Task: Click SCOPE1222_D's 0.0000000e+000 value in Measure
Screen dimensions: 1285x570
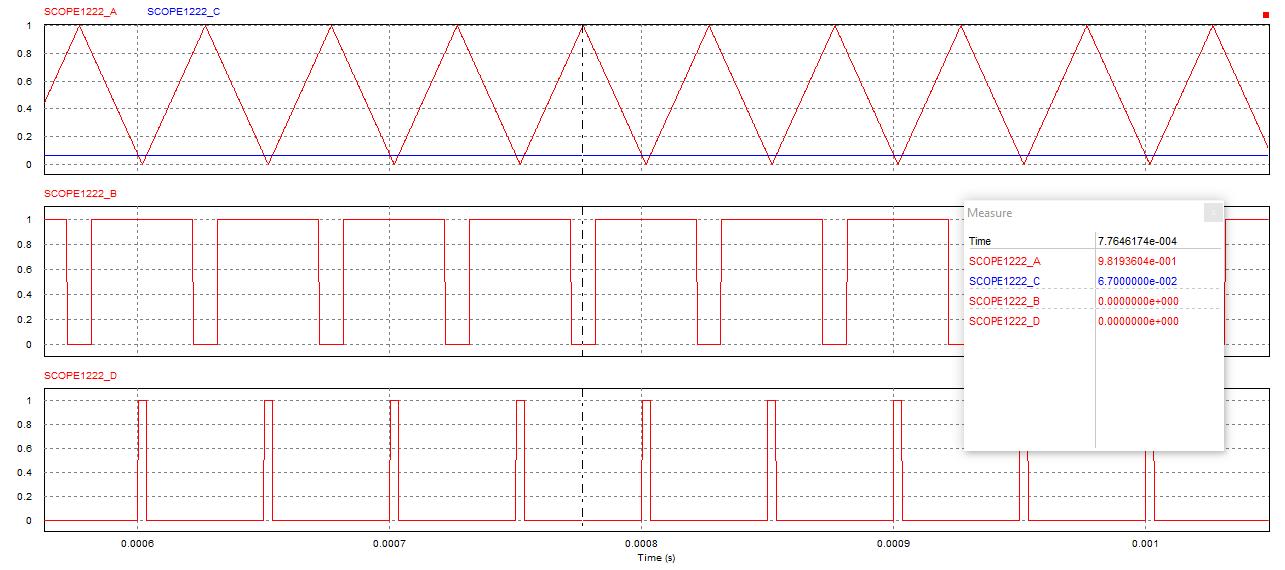Action: [1138, 321]
